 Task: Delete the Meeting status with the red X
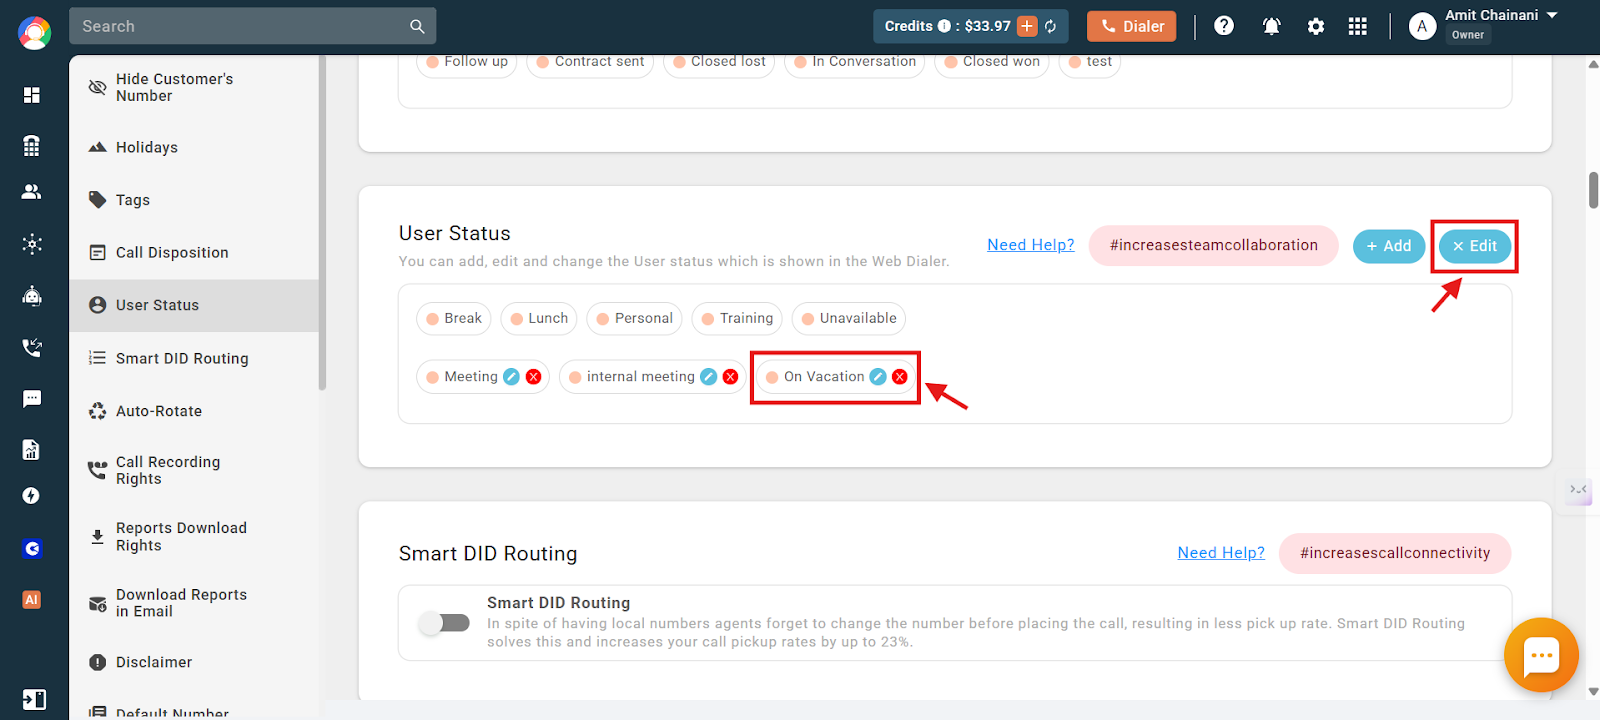[533, 377]
